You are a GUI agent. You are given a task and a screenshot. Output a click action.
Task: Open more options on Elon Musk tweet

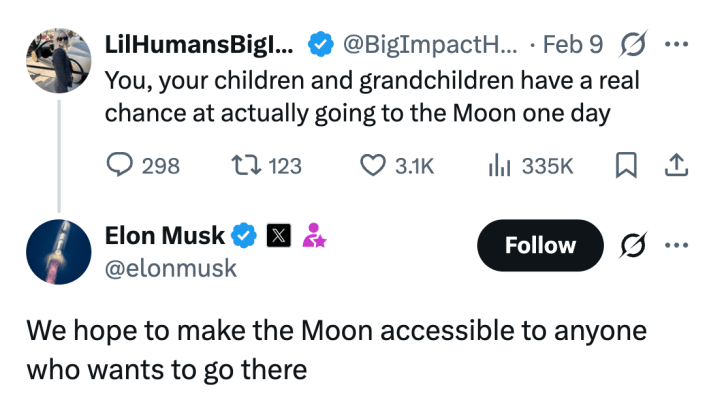click(x=676, y=246)
